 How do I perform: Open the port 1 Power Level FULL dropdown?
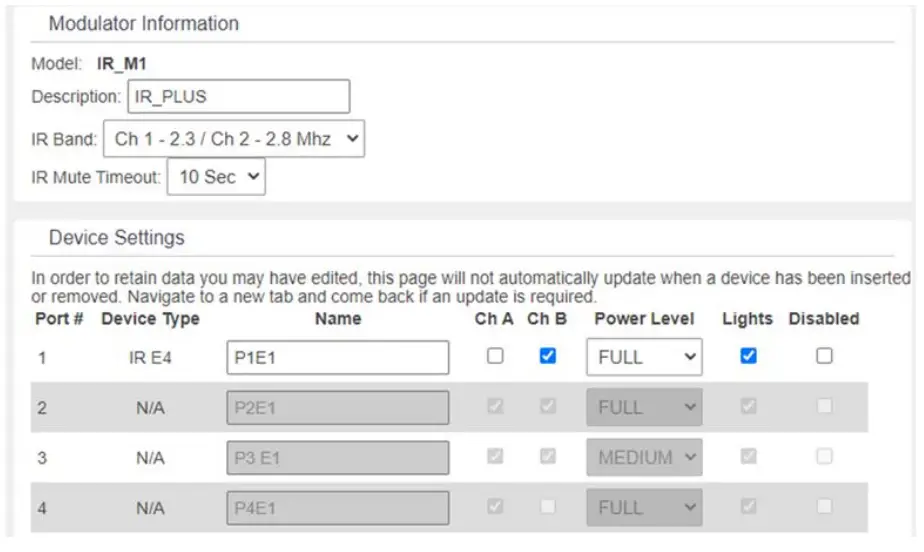click(643, 357)
